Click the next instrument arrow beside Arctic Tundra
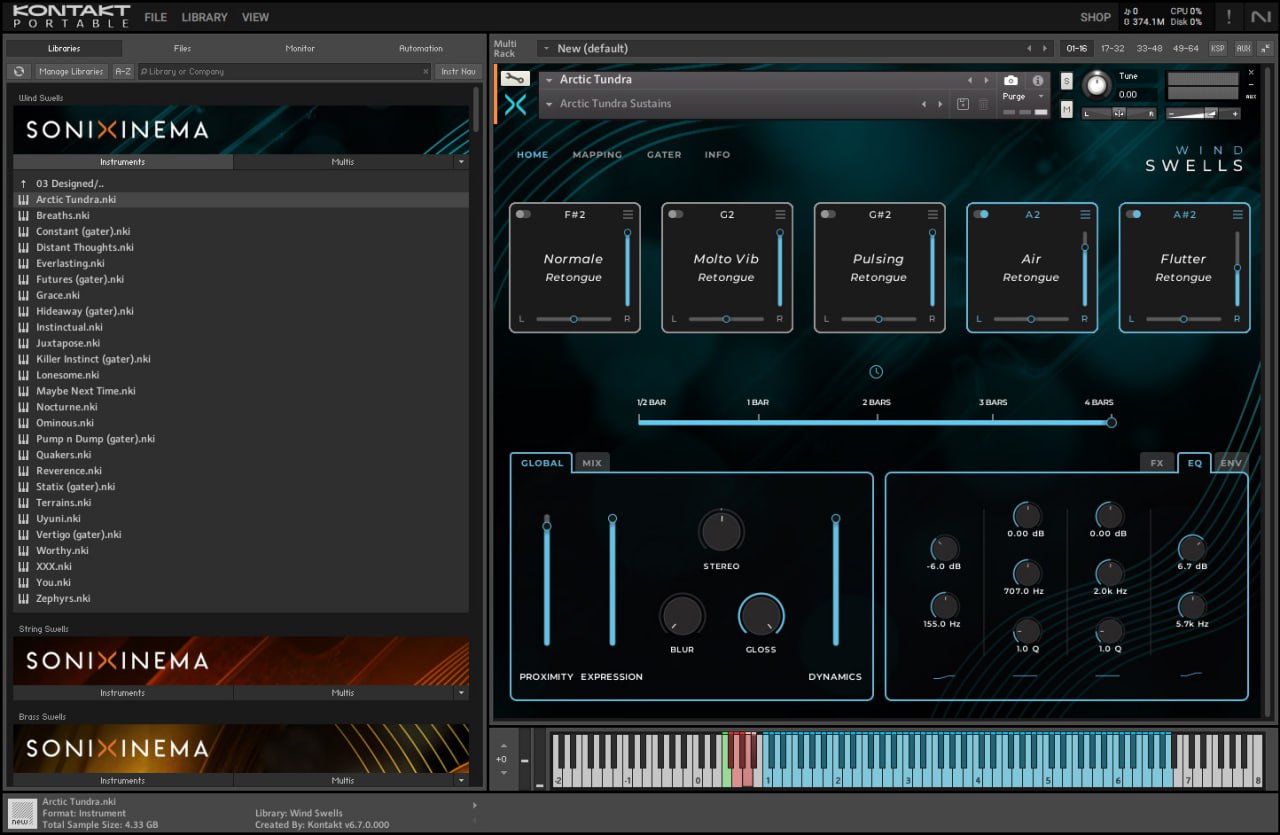The image size is (1280, 835). tap(986, 80)
